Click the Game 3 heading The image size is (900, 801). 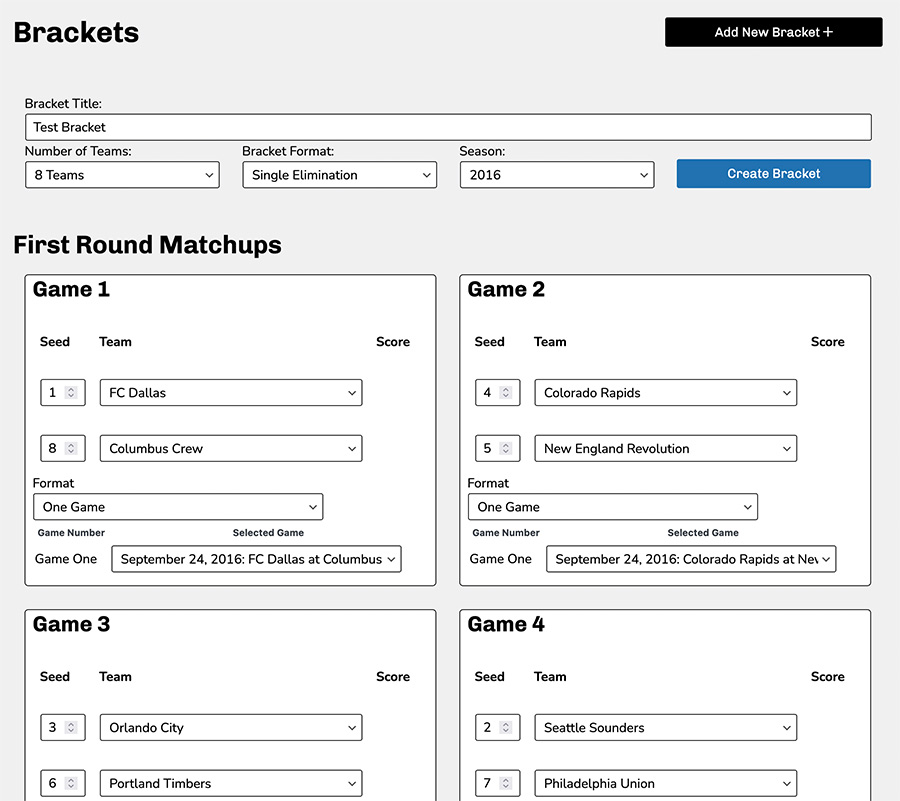pos(71,624)
